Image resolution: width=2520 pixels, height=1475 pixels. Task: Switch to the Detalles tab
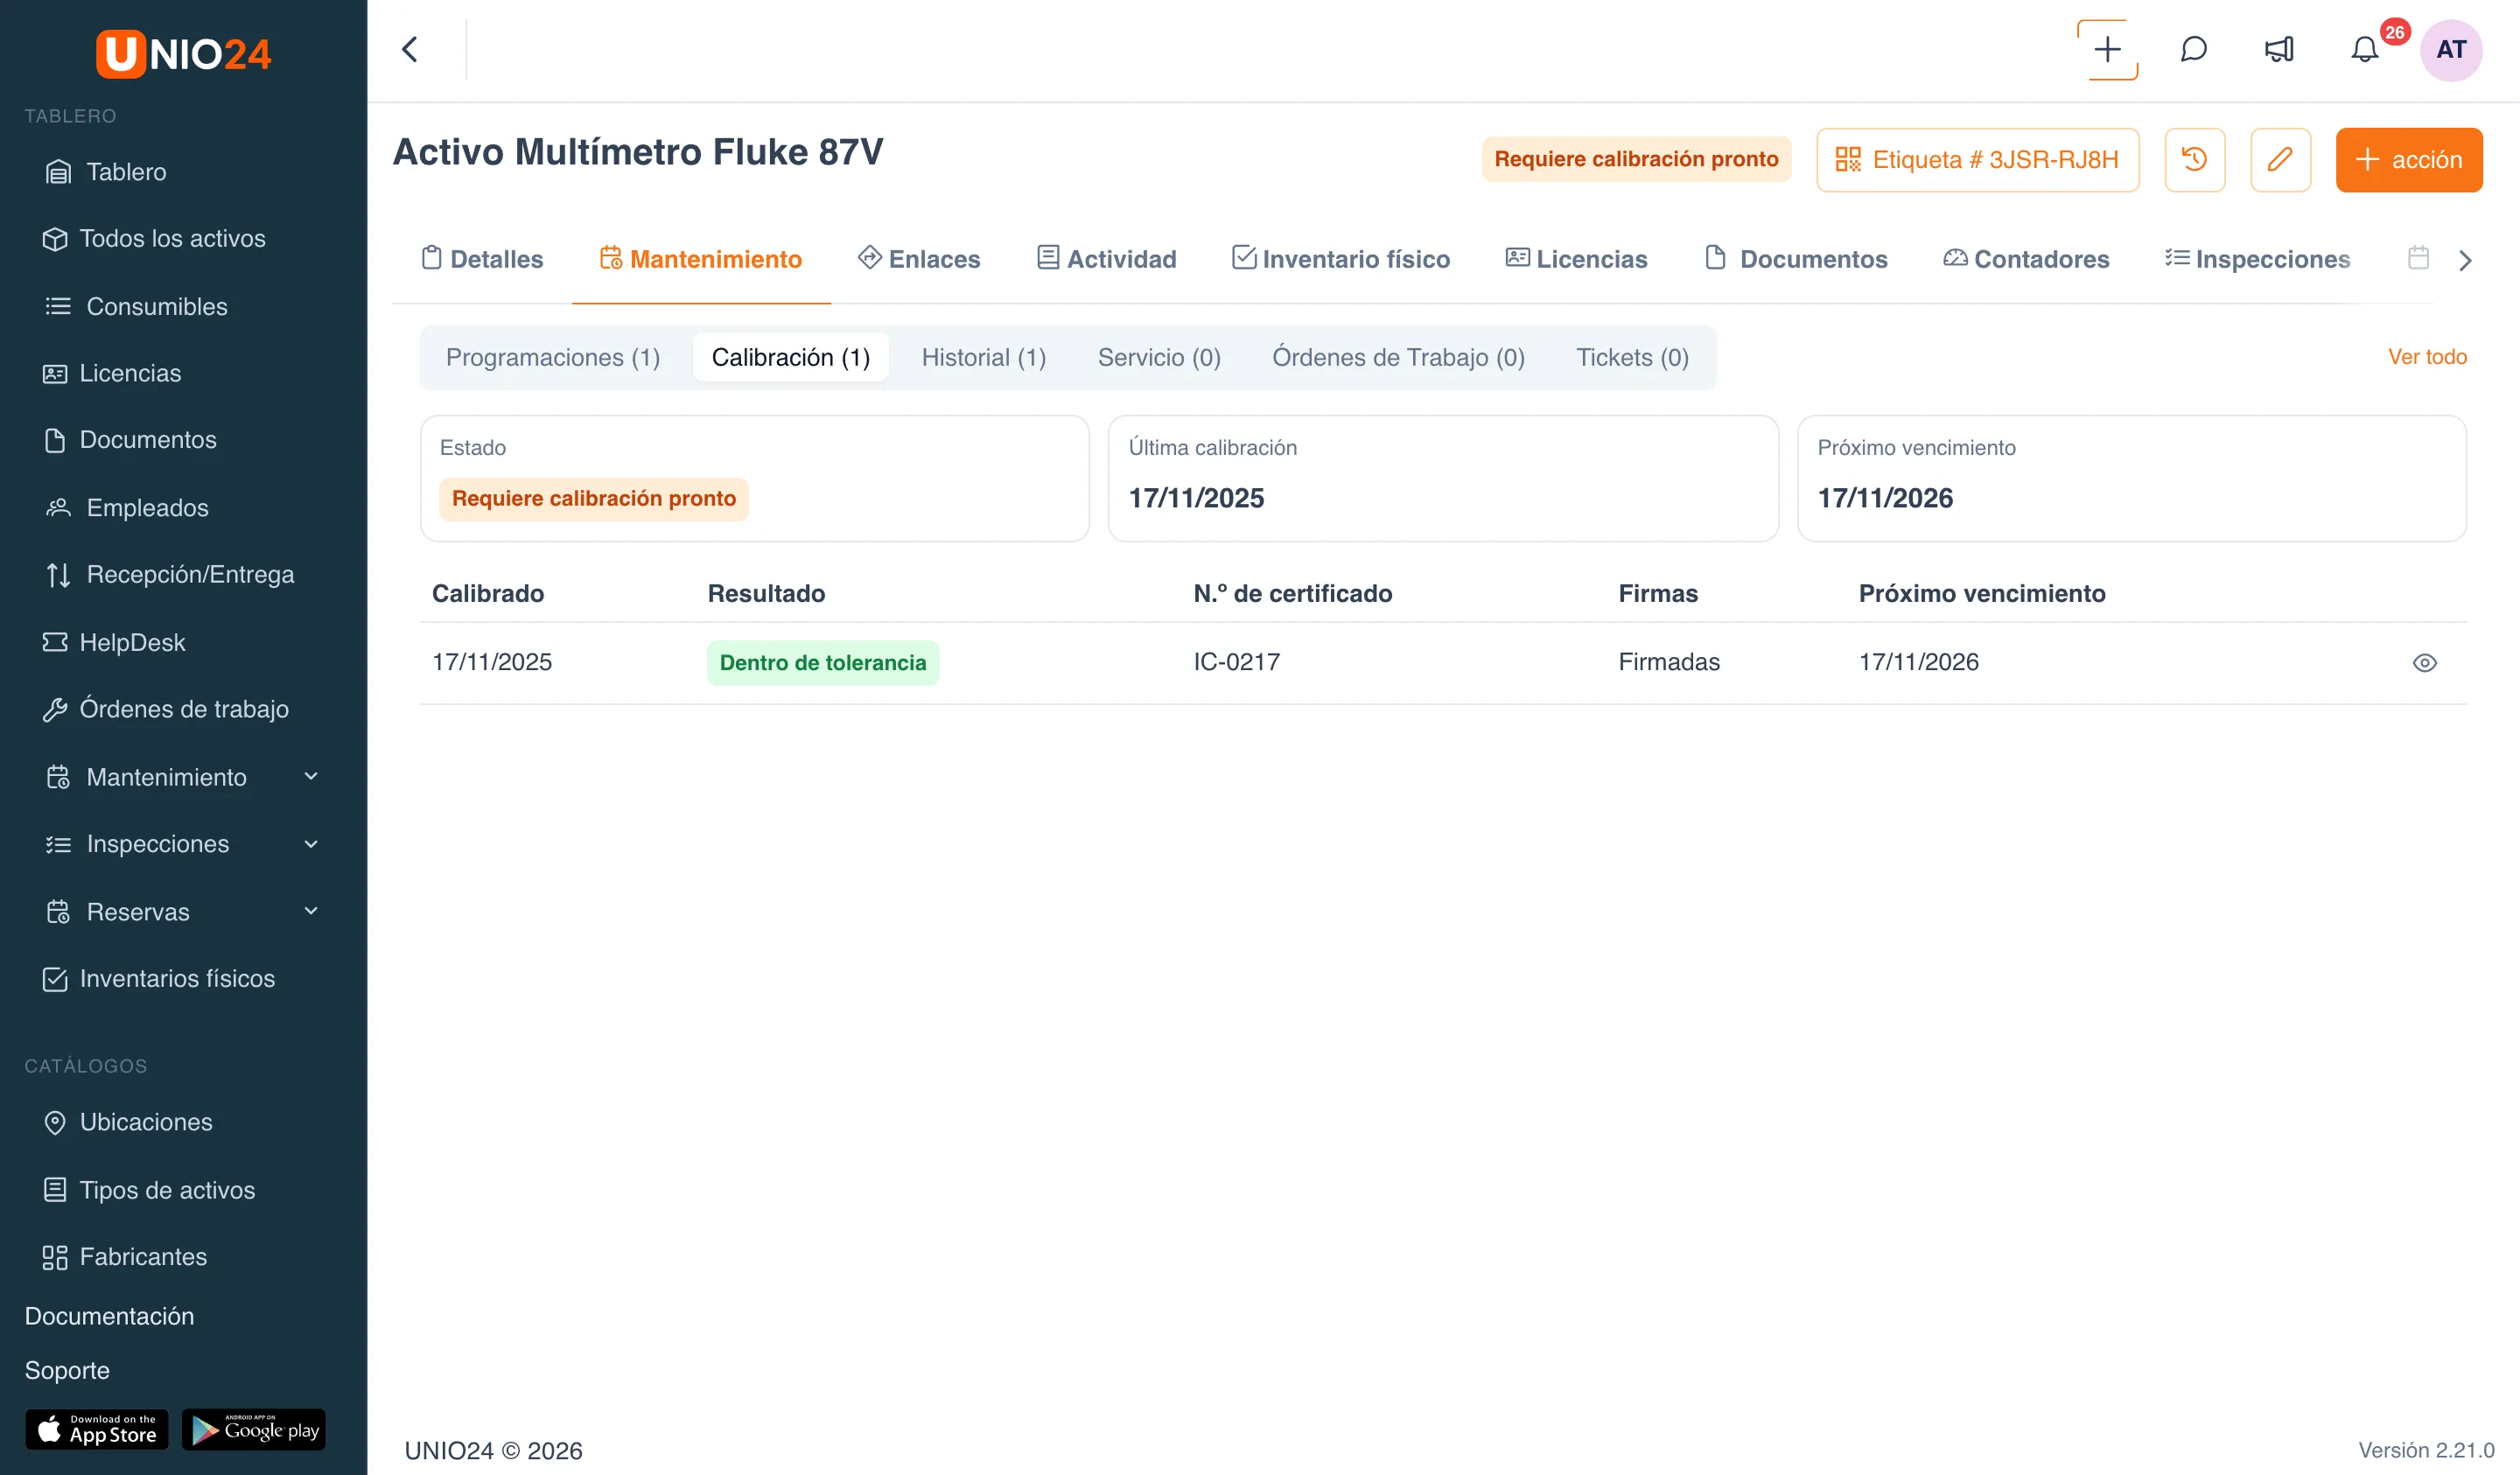click(x=482, y=259)
